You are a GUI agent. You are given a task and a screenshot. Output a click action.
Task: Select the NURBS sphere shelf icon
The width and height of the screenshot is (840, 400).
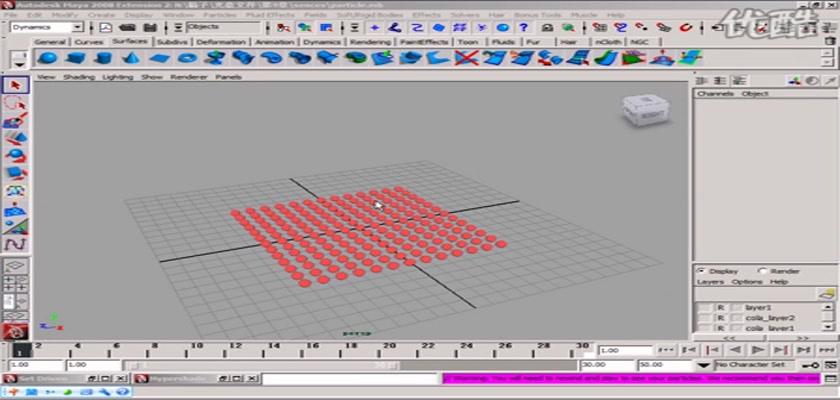click(46, 59)
